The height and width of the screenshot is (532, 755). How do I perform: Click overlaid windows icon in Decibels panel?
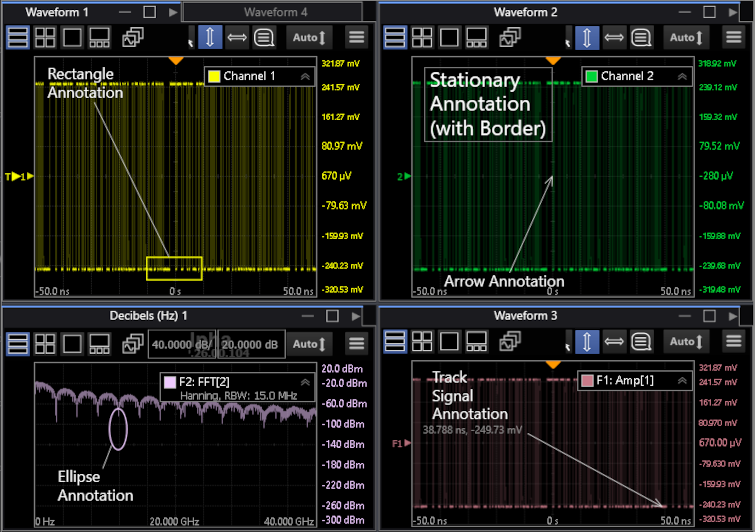click(x=131, y=343)
